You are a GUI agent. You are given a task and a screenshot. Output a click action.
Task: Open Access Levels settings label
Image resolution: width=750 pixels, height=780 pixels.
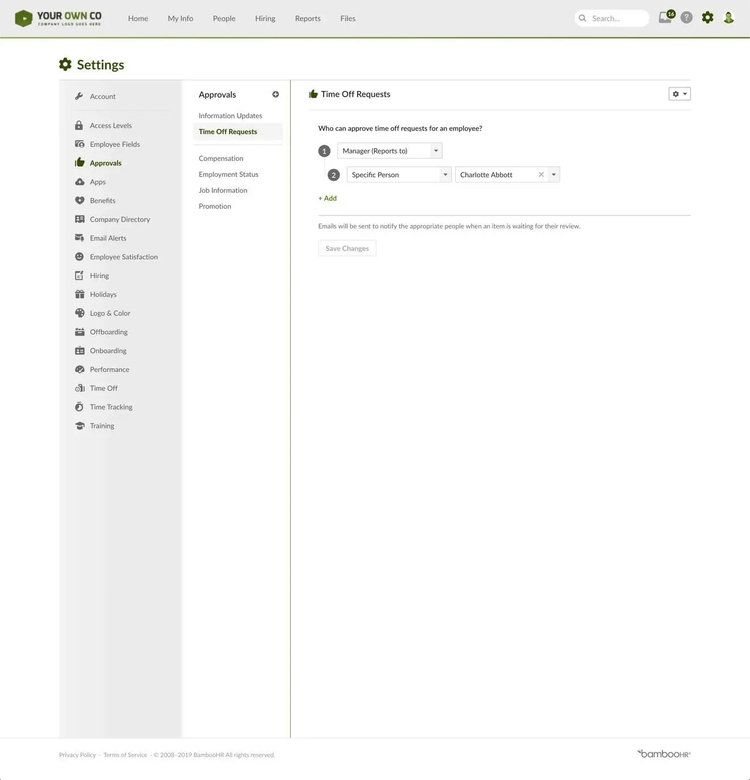click(110, 125)
